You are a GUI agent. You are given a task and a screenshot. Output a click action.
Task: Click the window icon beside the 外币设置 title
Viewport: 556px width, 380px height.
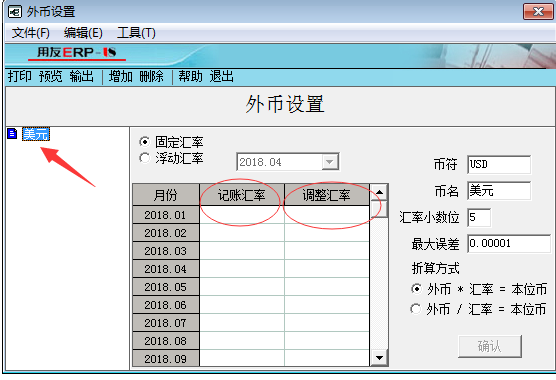(x=15, y=12)
